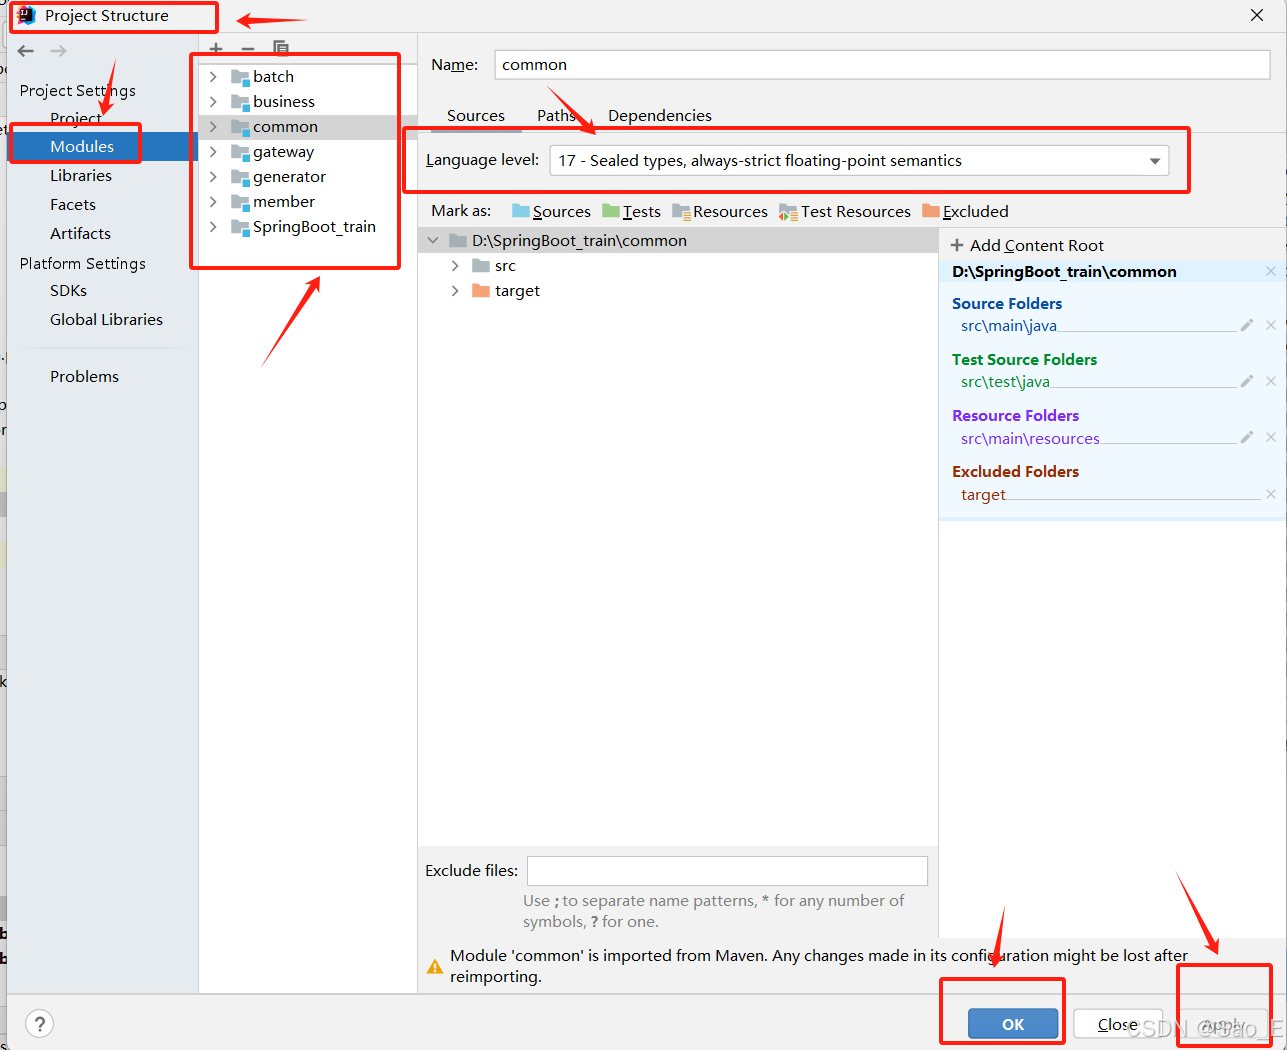Select the business module
The image size is (1287, 1050).
tap(283, 101)
